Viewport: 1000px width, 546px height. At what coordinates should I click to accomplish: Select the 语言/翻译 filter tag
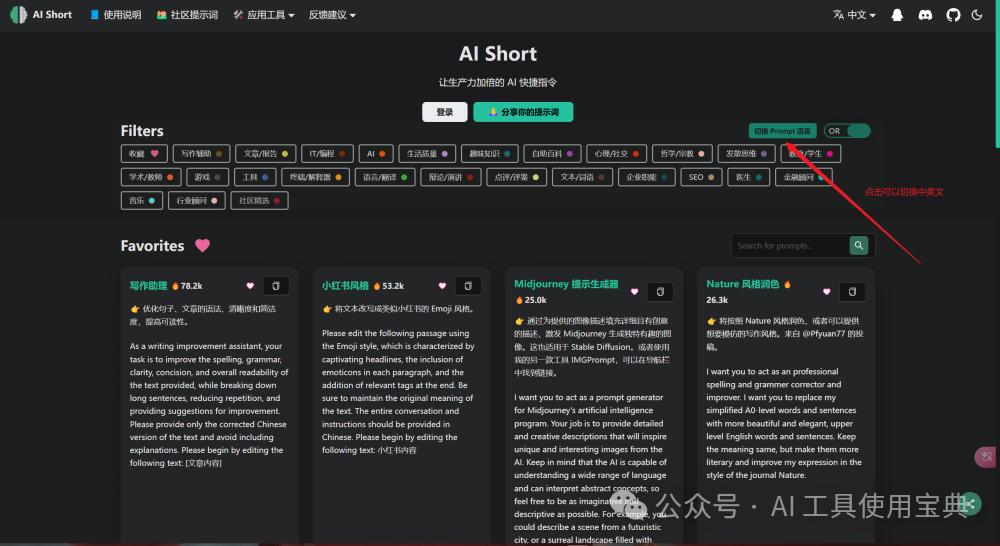385,177
